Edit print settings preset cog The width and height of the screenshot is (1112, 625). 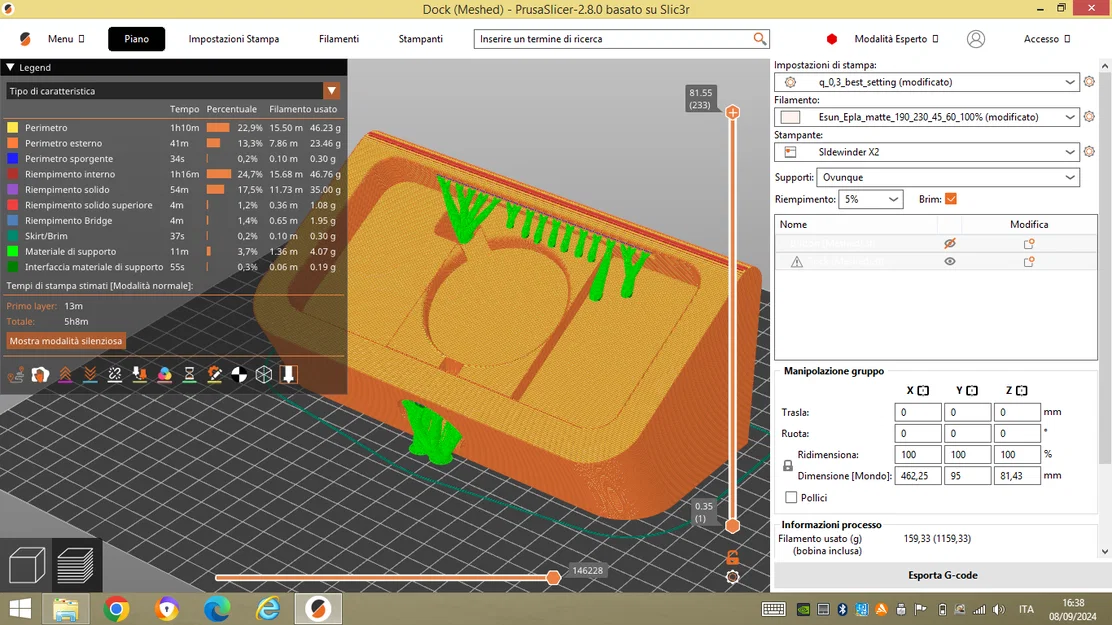coord(1090,82)
